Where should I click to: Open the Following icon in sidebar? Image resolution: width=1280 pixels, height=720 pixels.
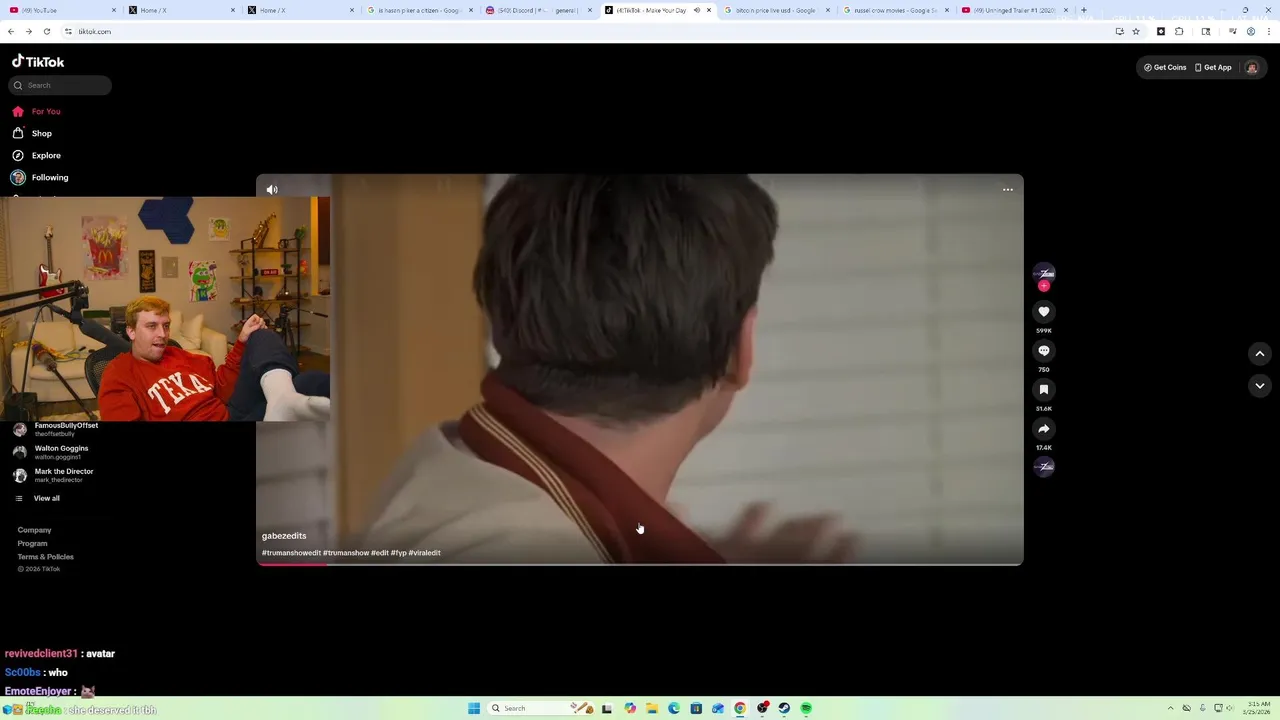pos(18,177)
